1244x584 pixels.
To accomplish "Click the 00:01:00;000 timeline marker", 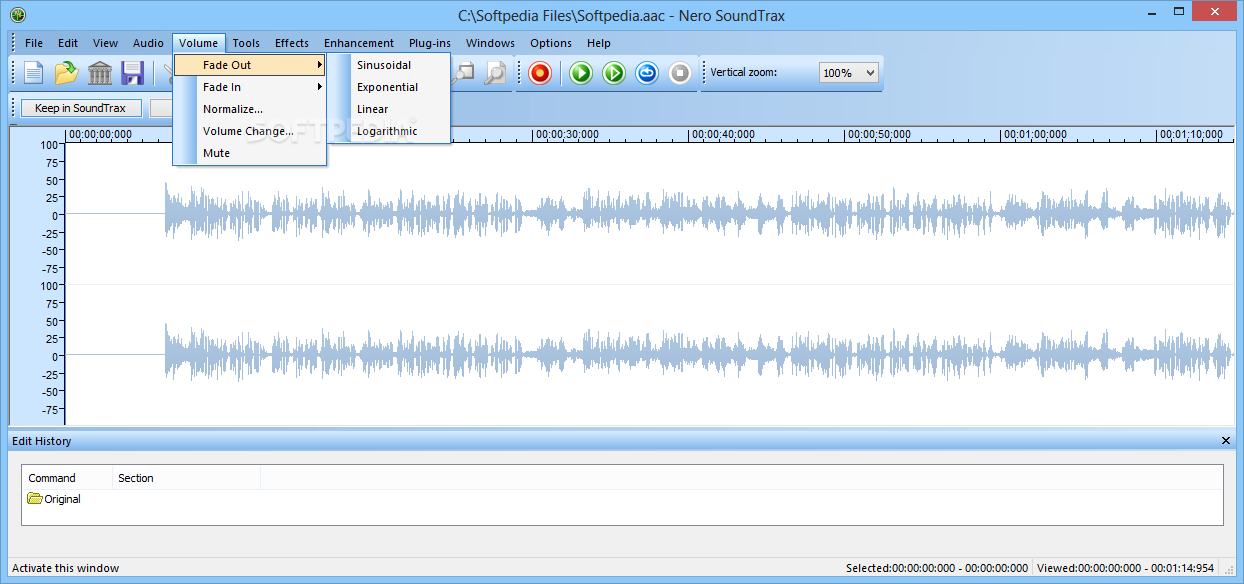I will (x=1035, y=134).
